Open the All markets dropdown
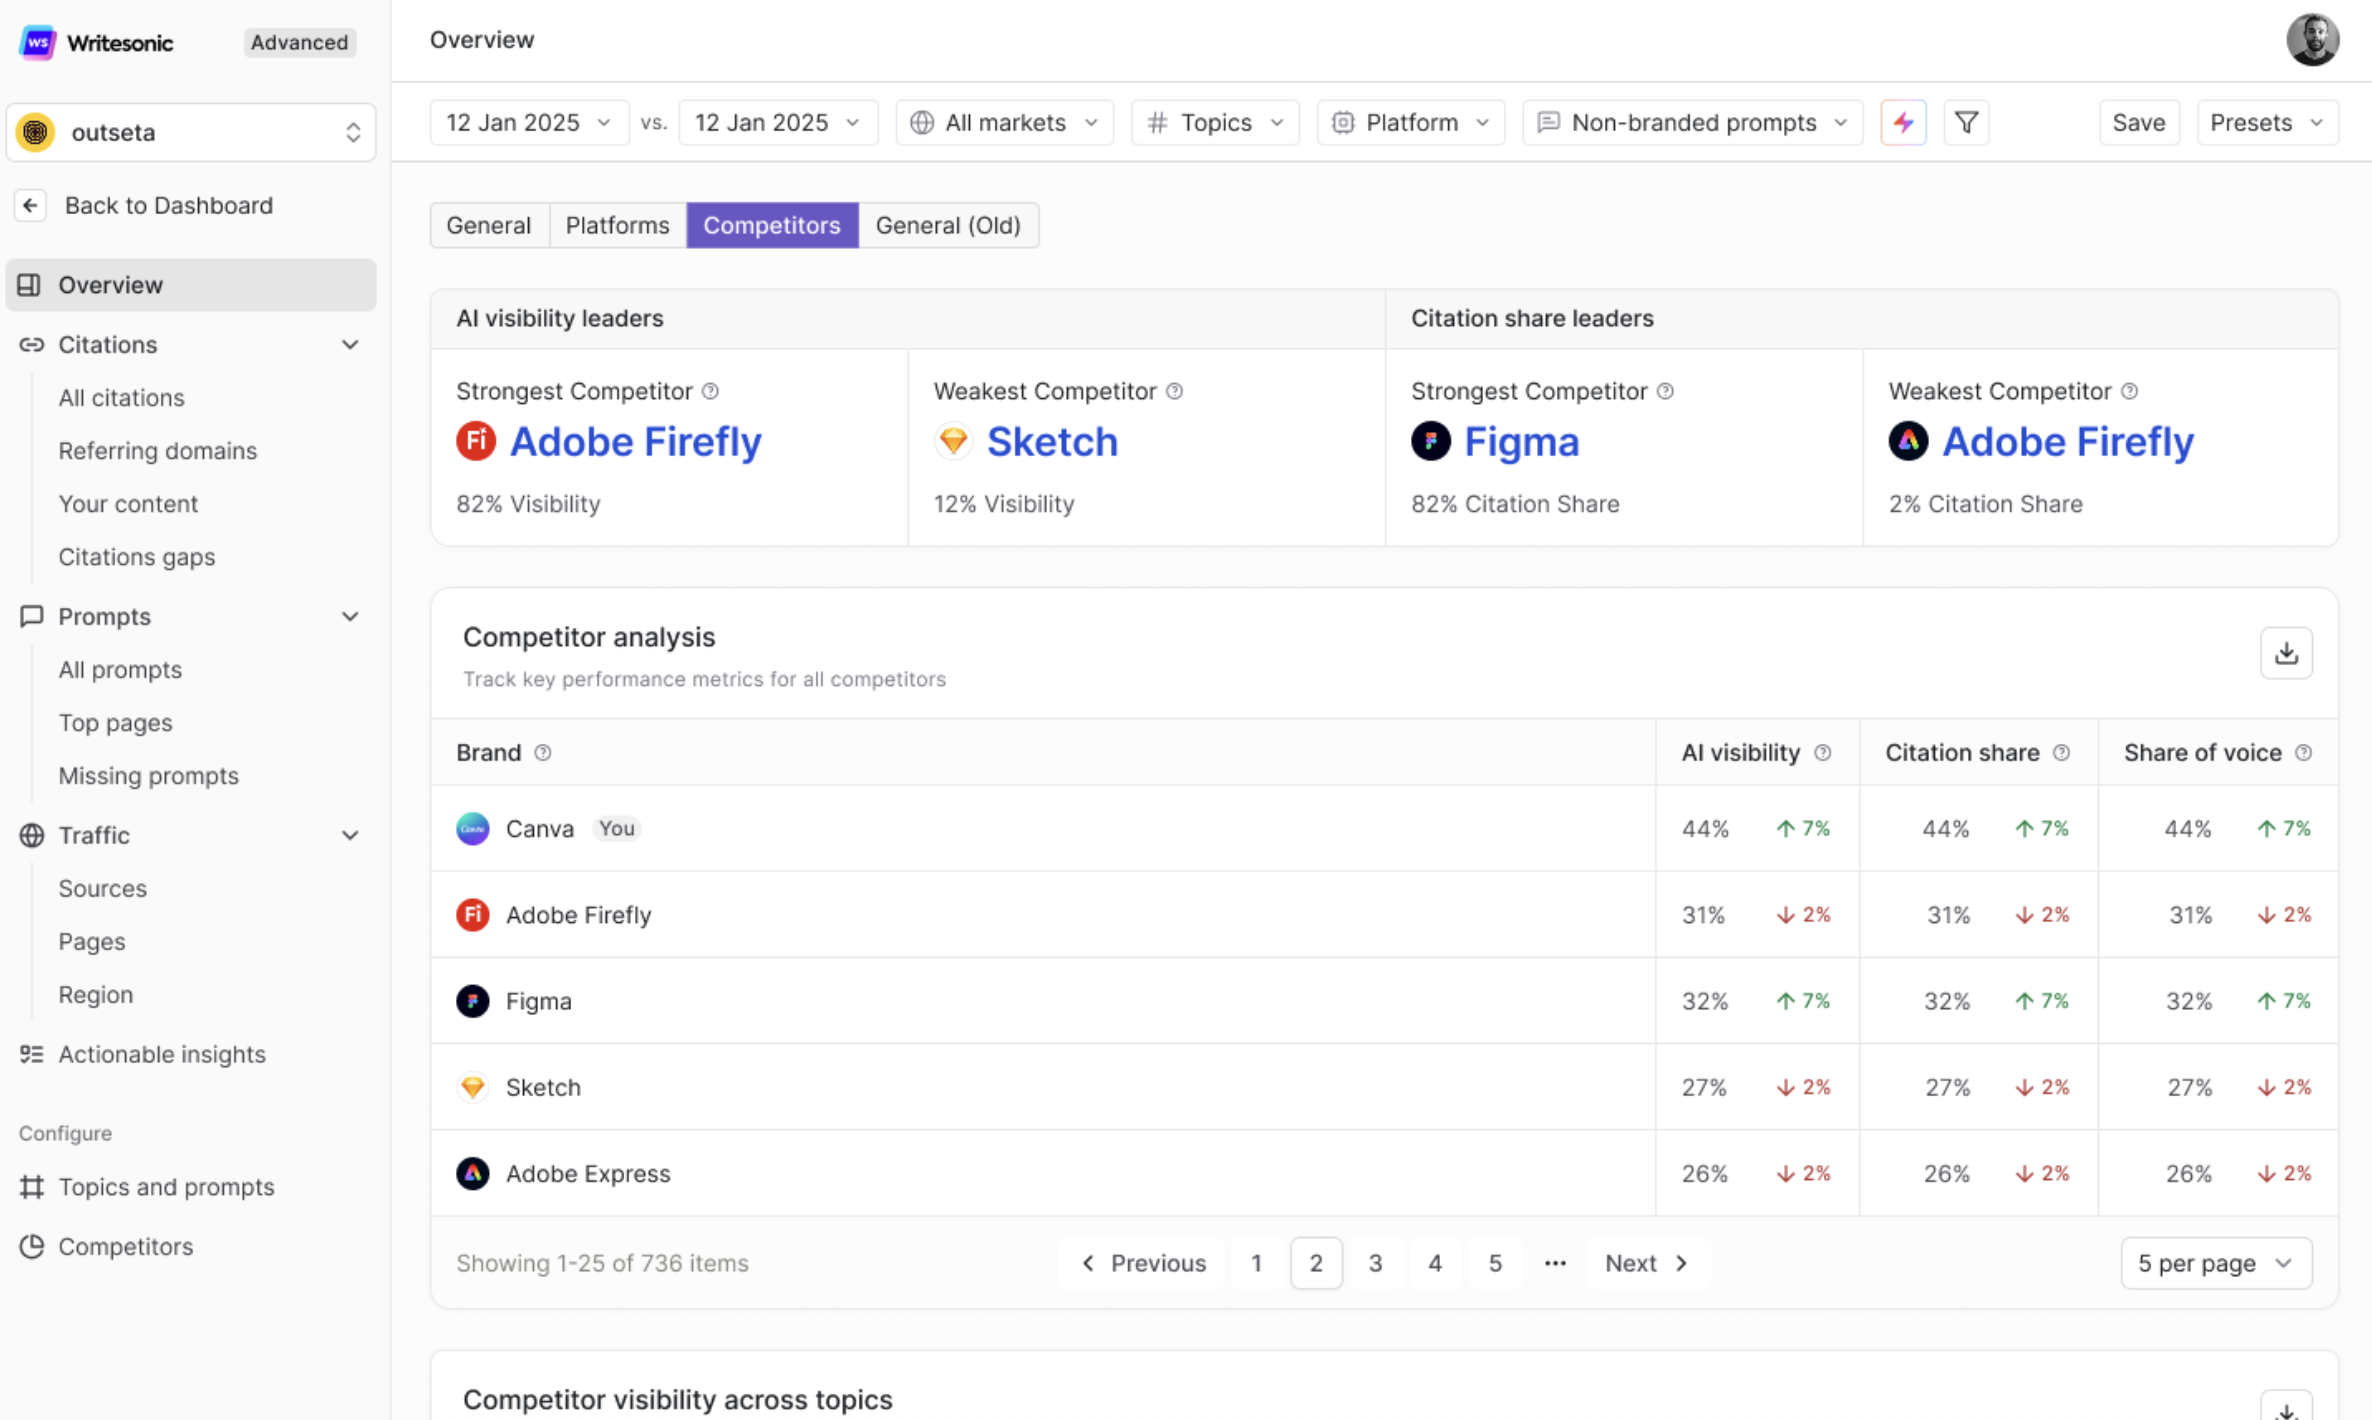Screen dimensions: 2372x1420 pyautogui.click(x=1005, y=123)
